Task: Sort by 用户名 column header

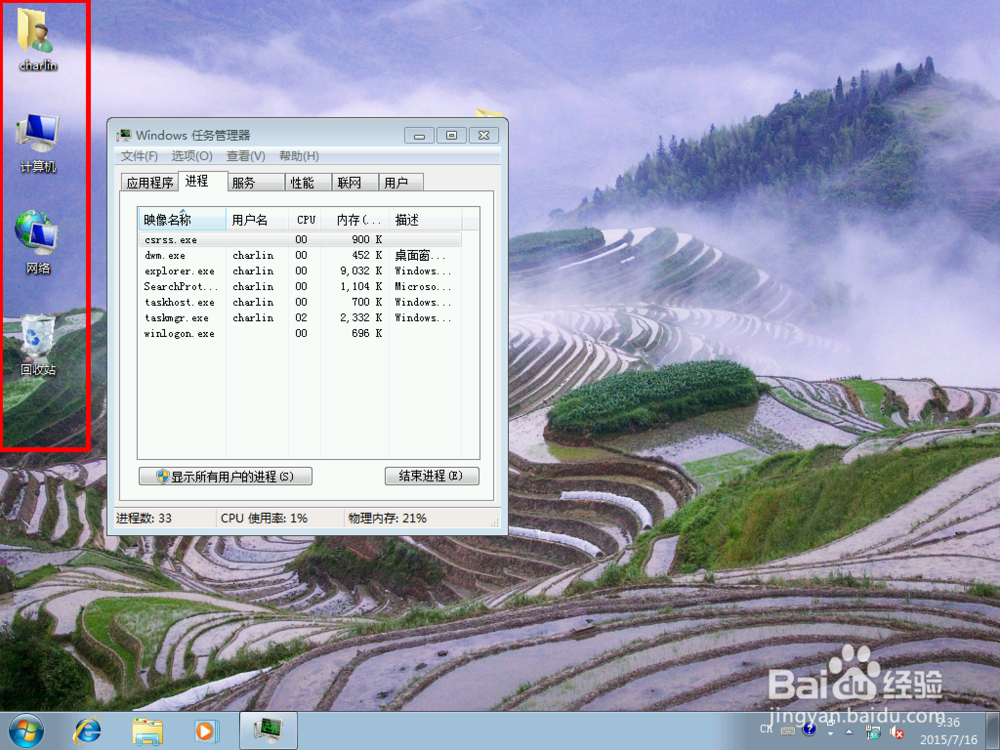Action: (258, 220)
